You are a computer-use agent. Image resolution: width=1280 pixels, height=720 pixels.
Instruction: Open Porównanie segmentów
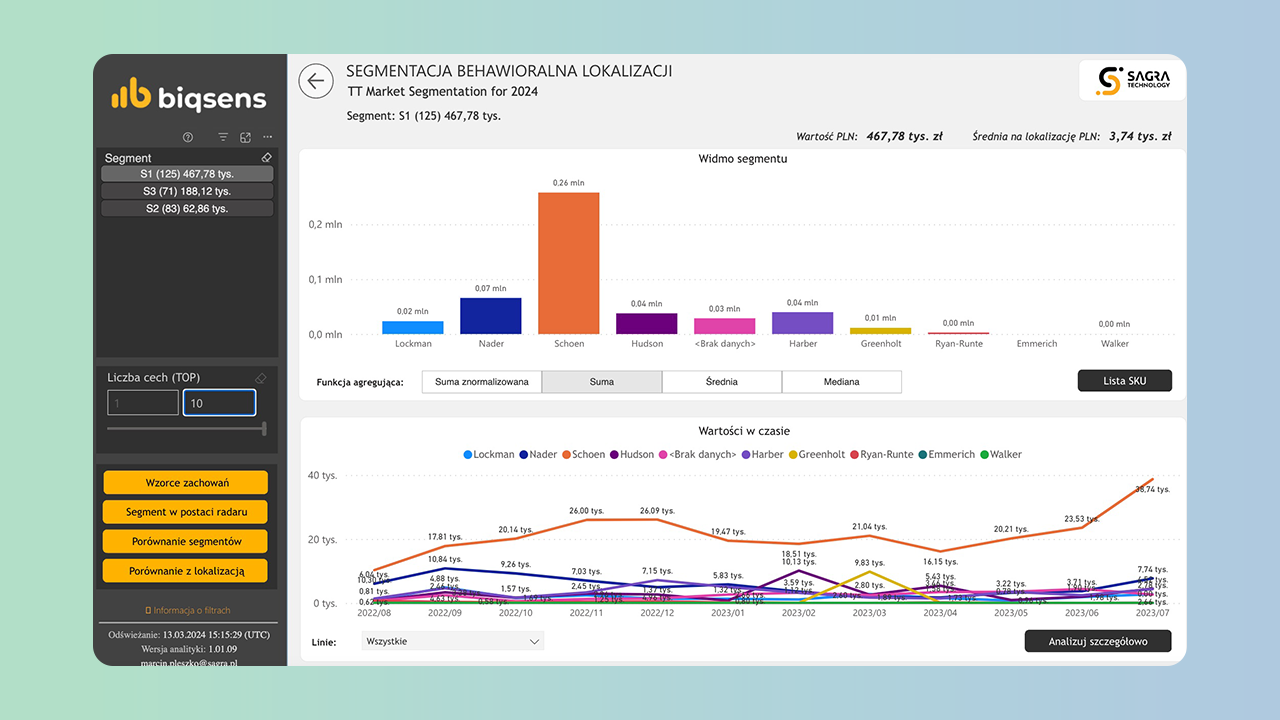point(186,541)
